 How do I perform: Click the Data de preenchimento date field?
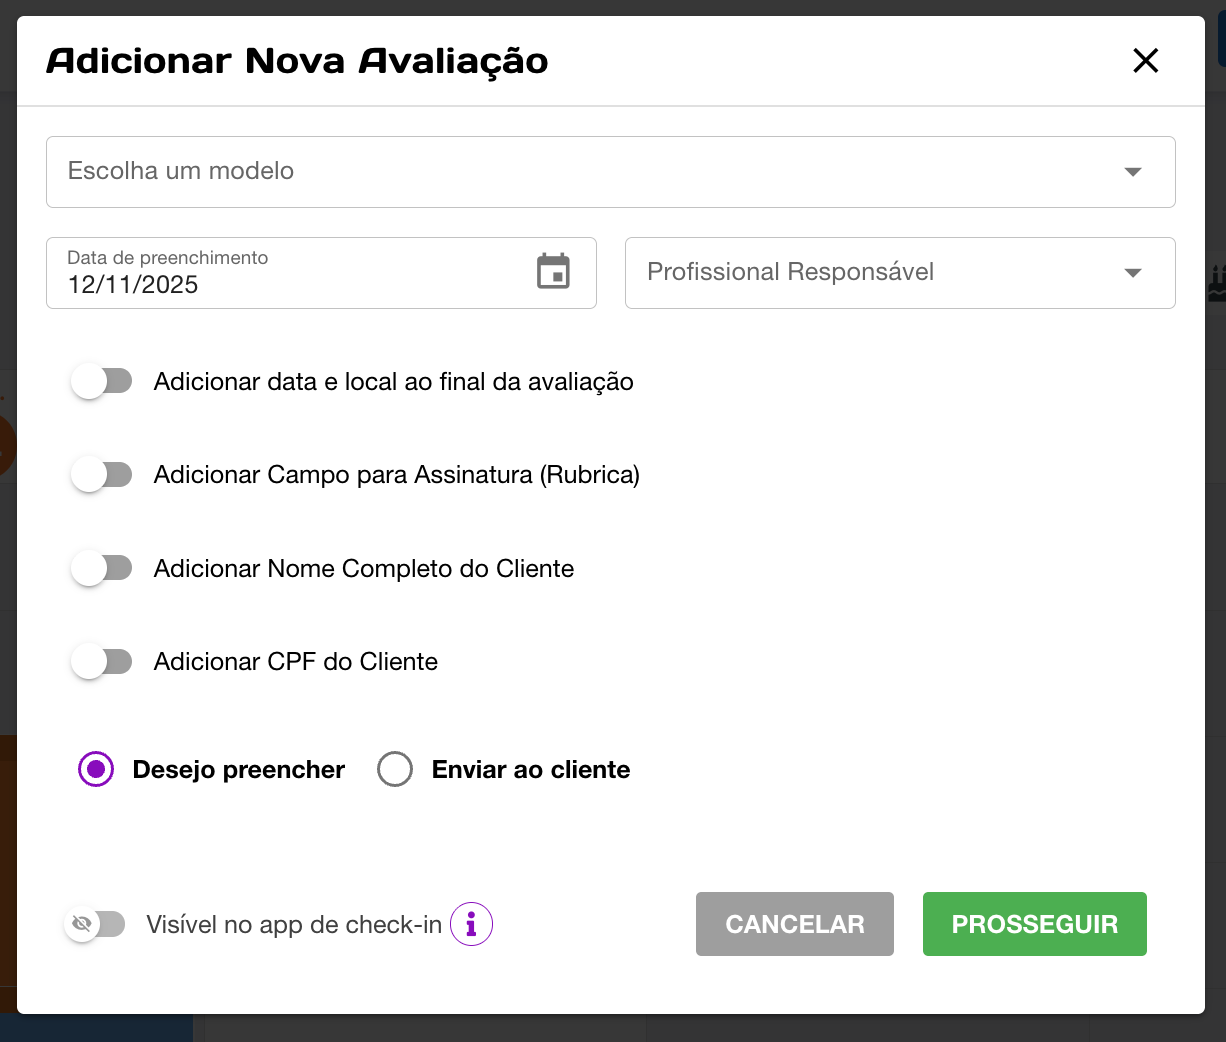(290, 273)
